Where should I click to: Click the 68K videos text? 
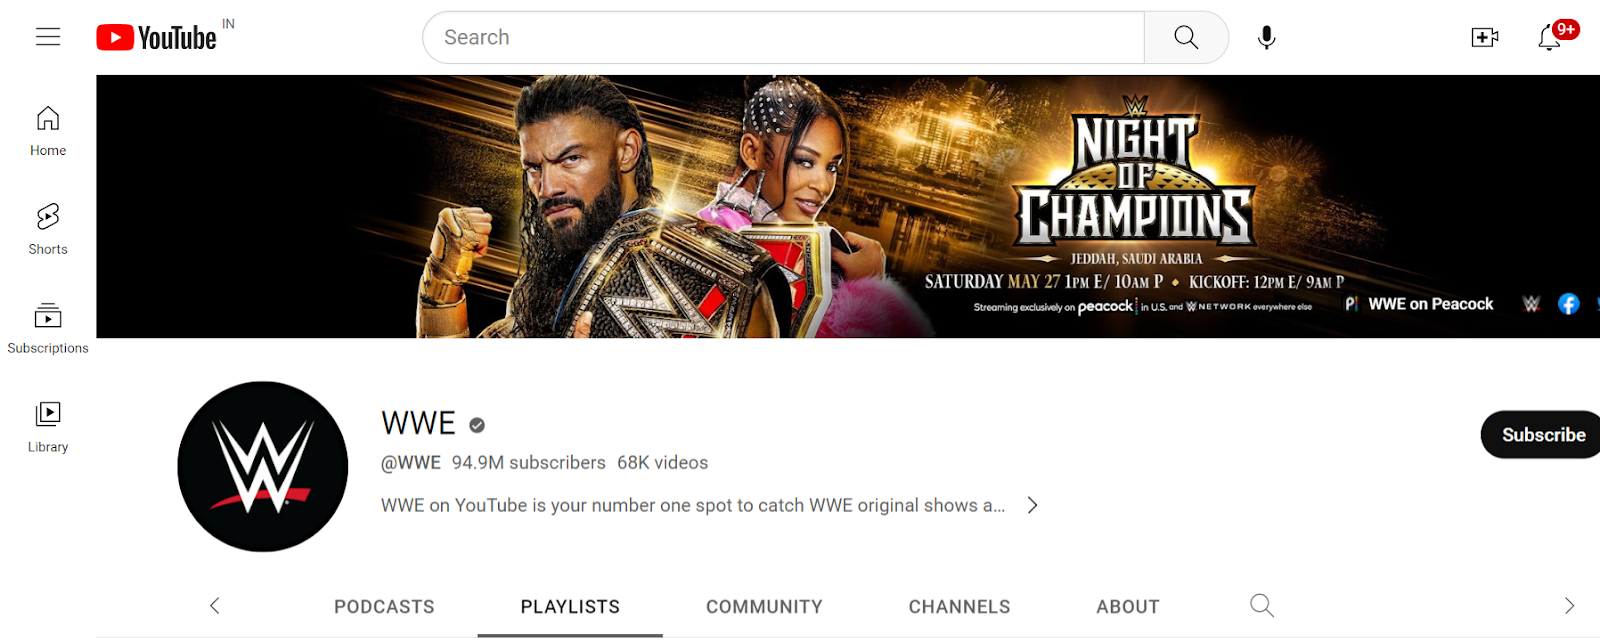662,462
